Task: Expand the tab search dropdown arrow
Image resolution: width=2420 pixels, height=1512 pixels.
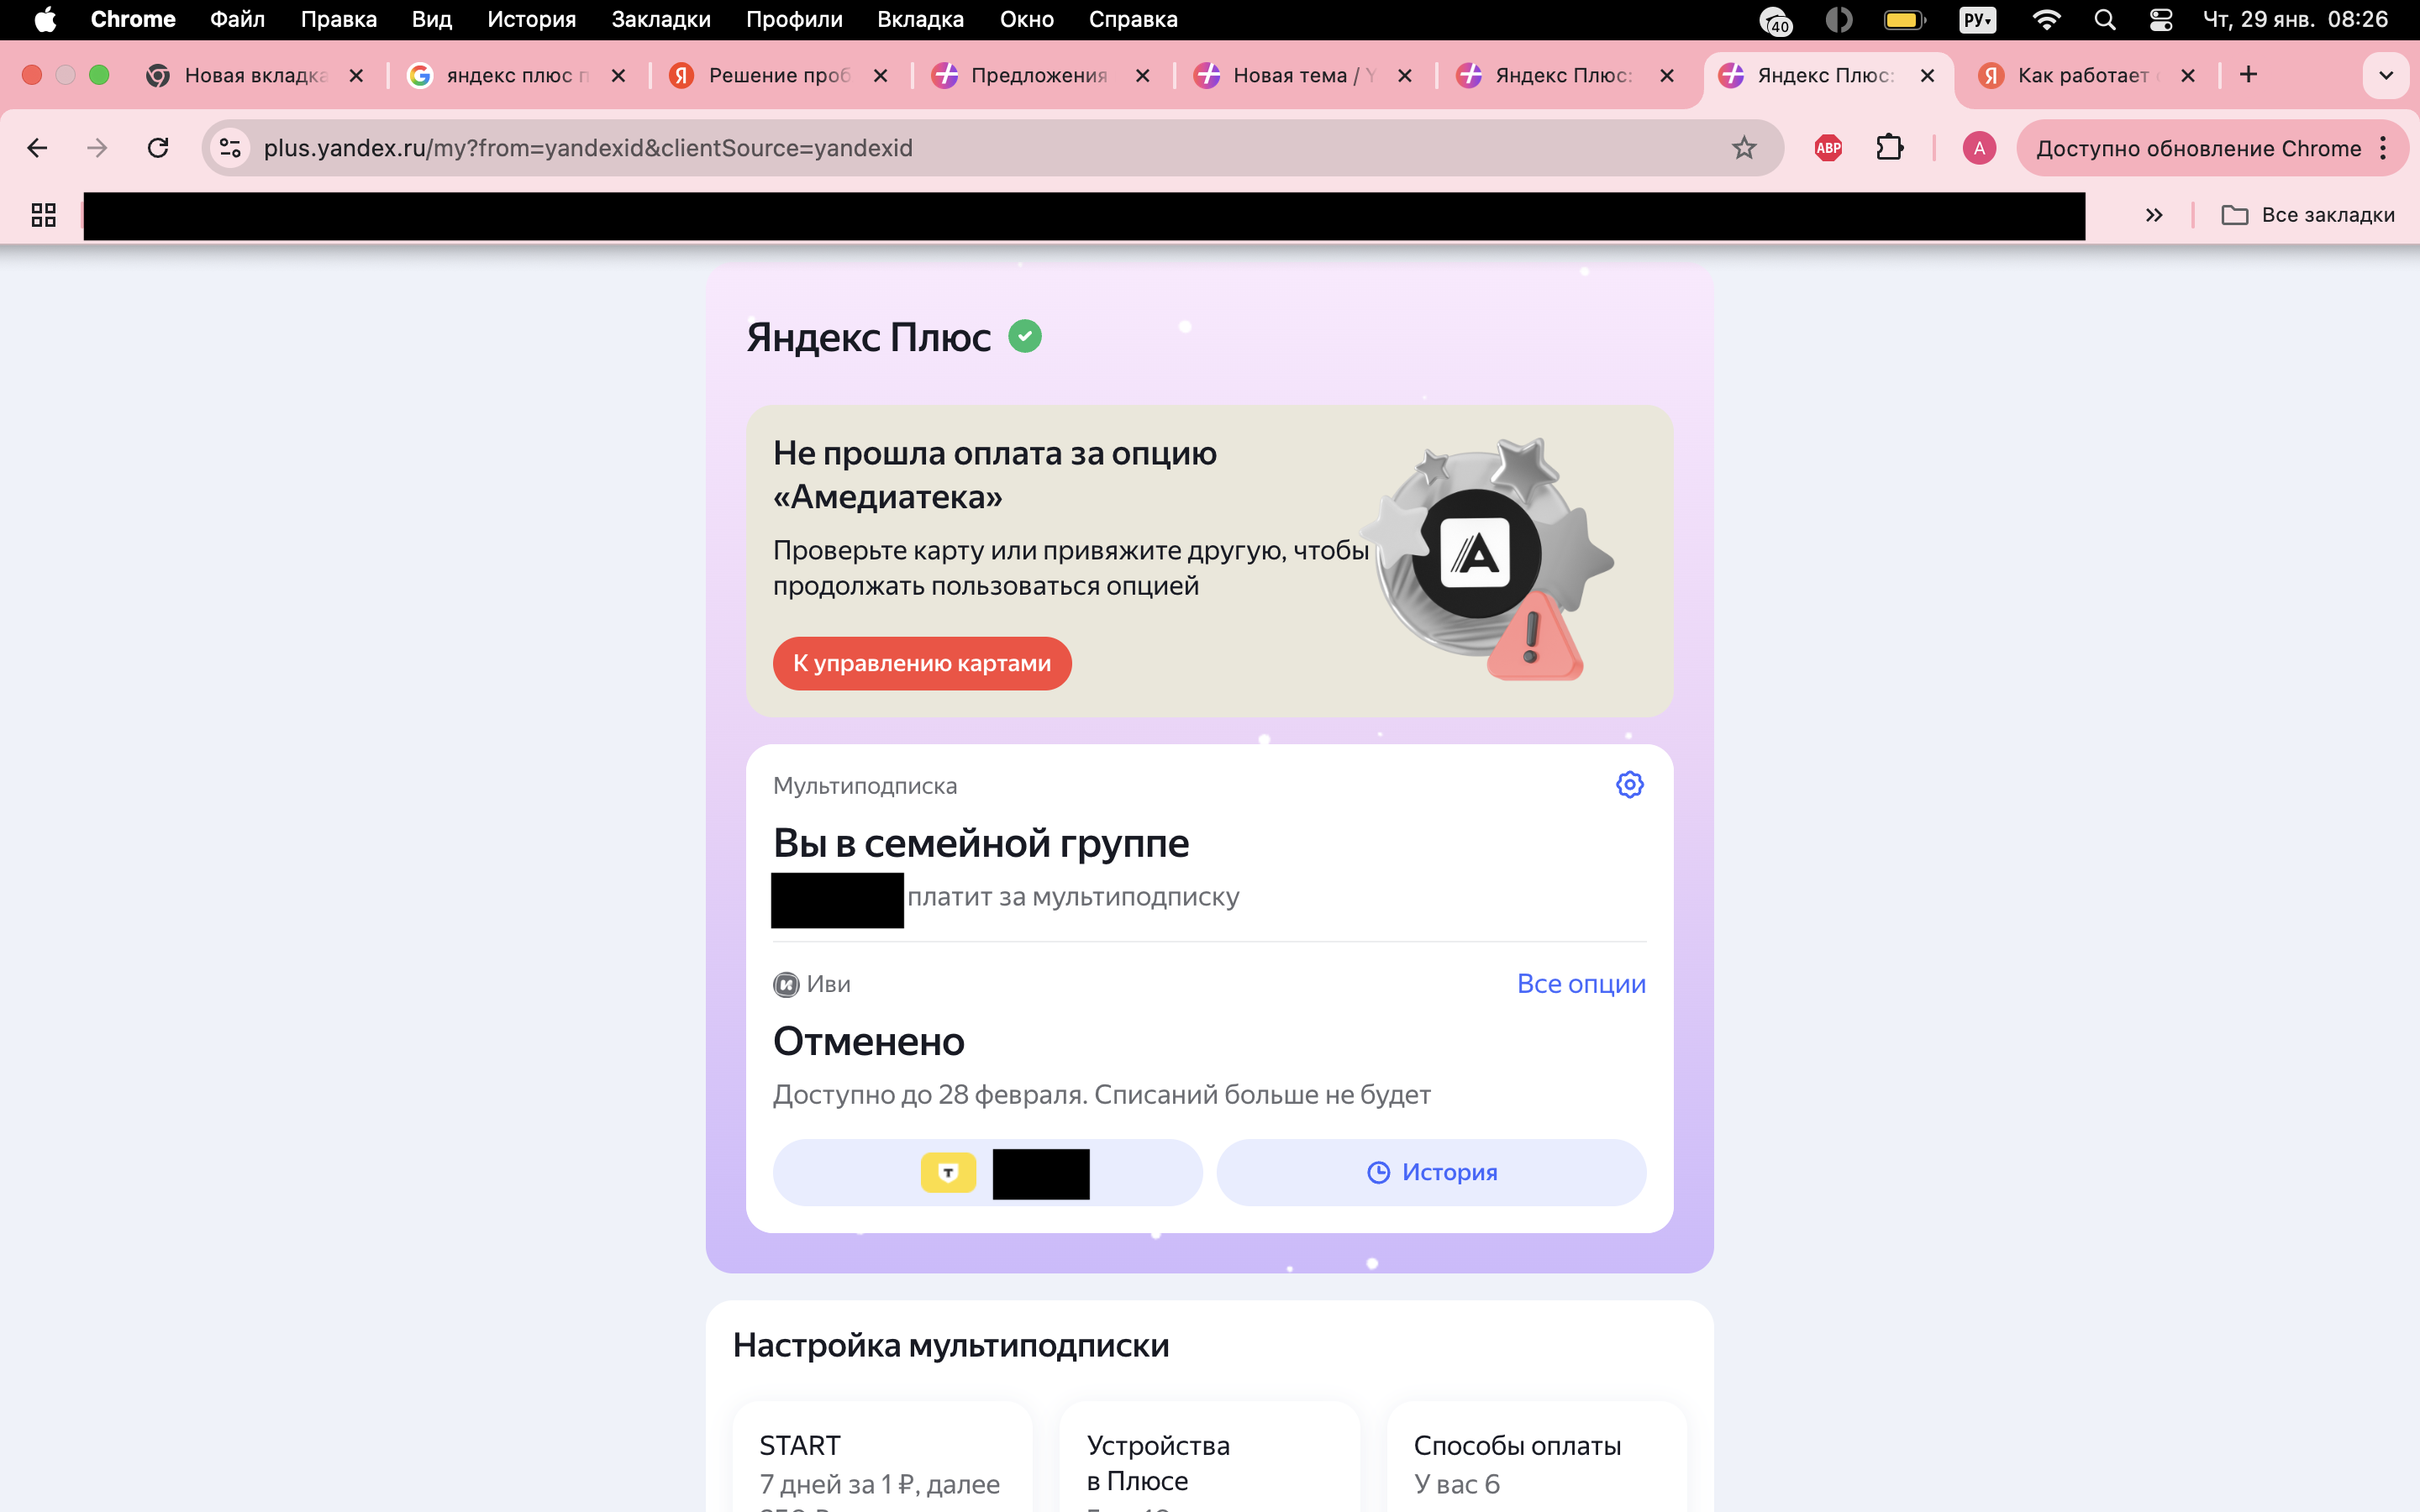Action: 2385,76
